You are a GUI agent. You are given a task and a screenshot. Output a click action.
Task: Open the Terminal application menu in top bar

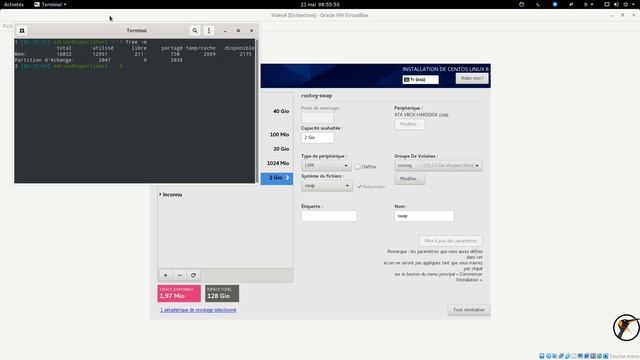[x=50, y=4]
